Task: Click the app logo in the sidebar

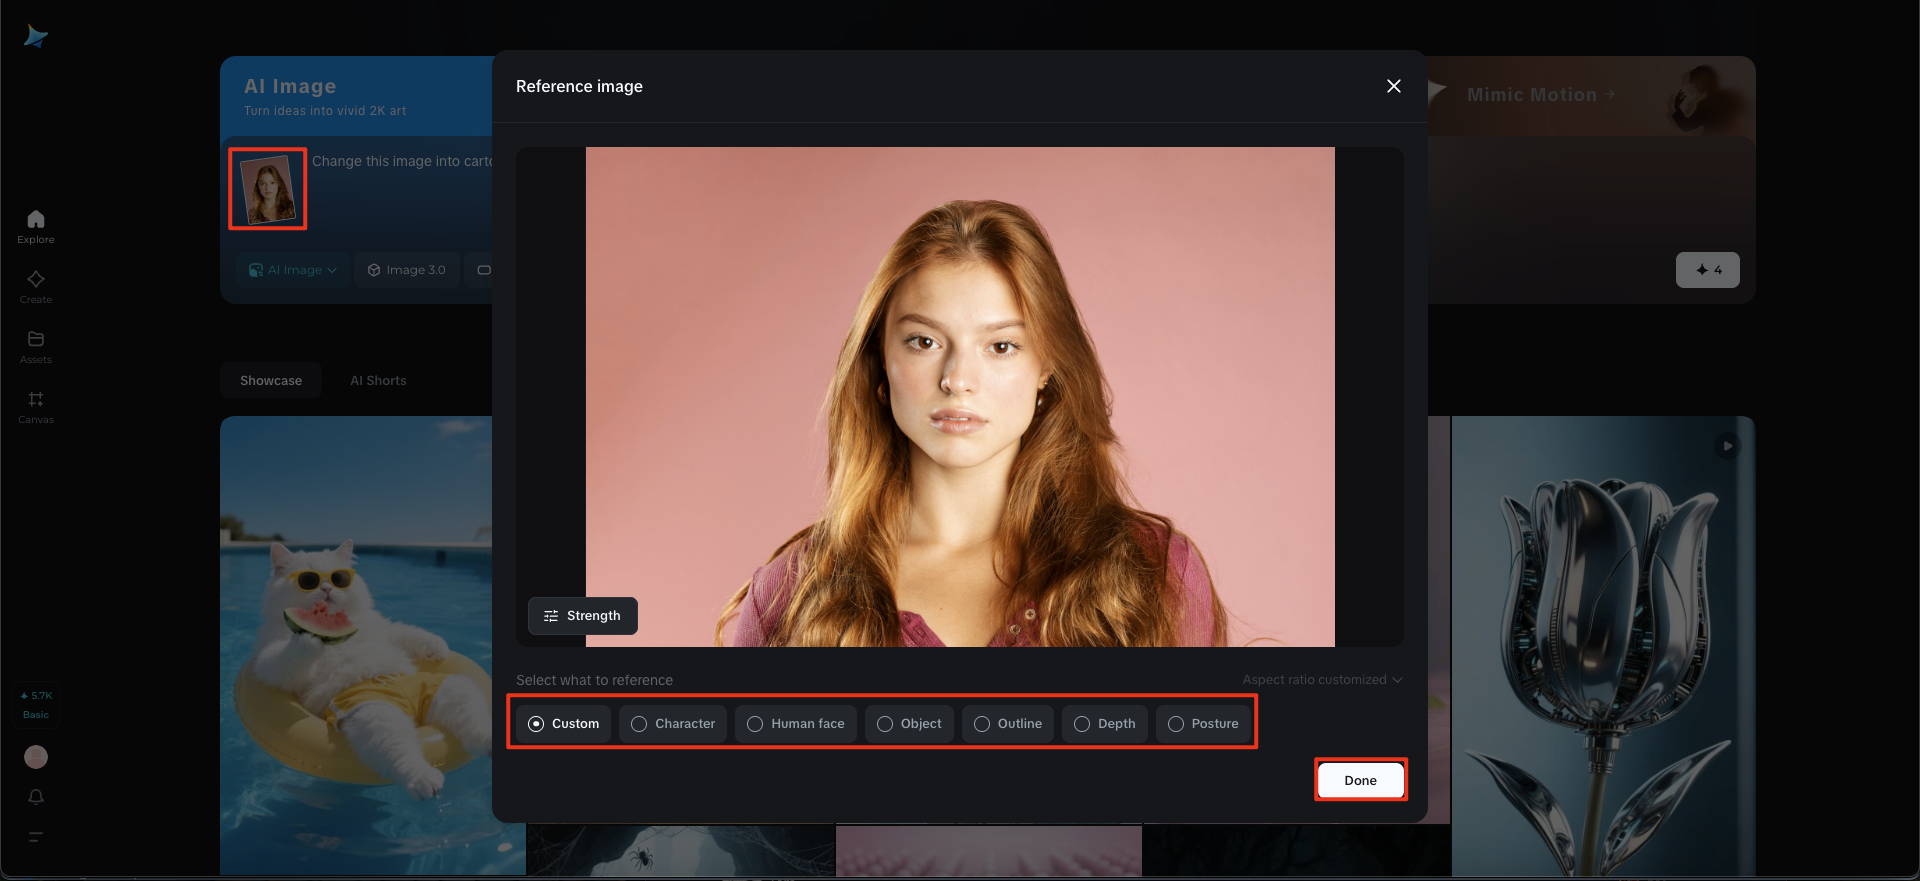Action: click(x=35, y=36)
